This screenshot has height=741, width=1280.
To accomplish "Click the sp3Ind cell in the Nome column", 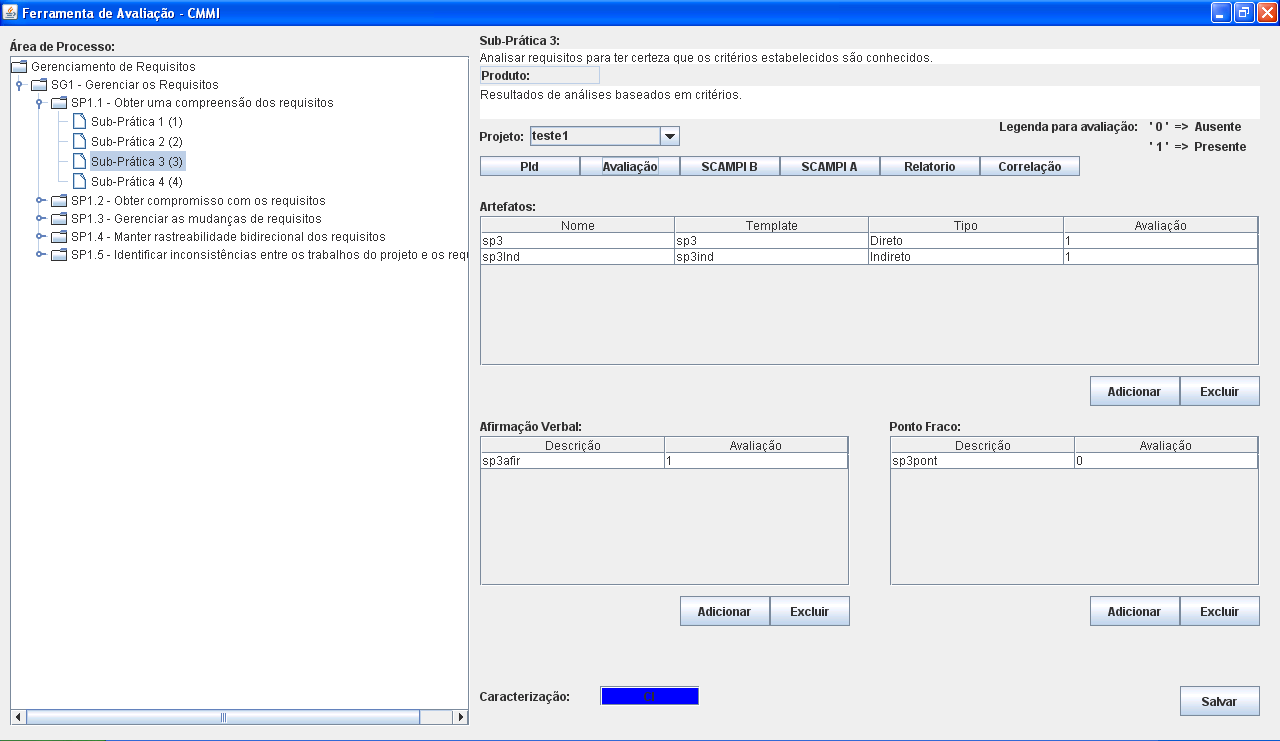I will point(578,257).
